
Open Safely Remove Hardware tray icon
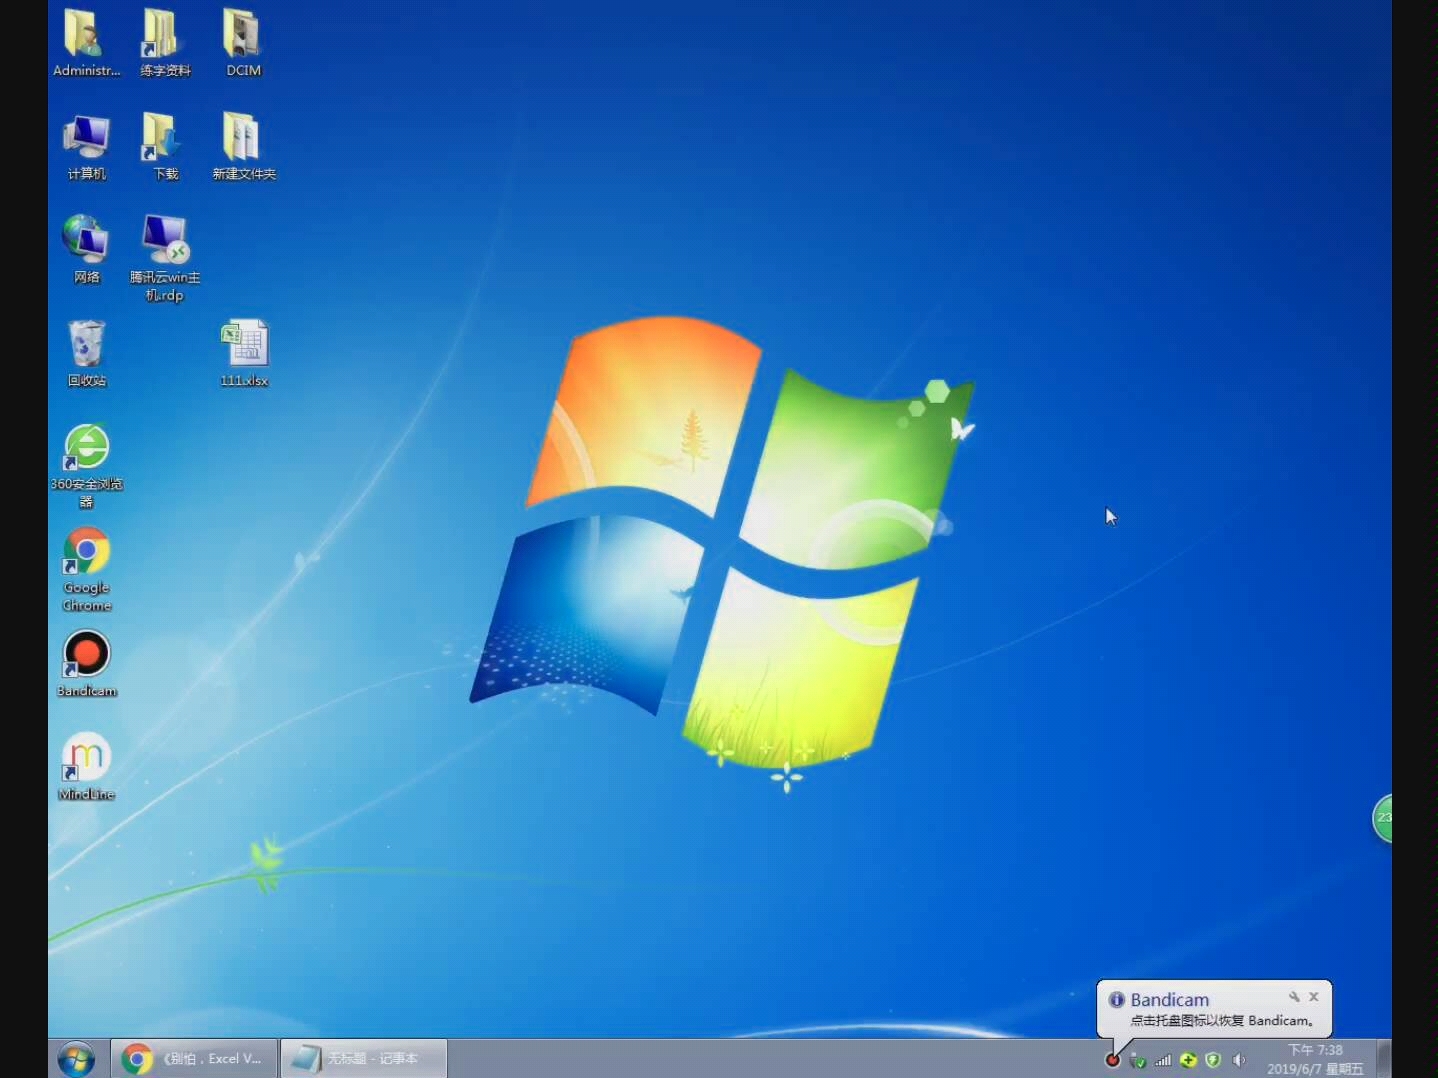coord(1137,1060)
